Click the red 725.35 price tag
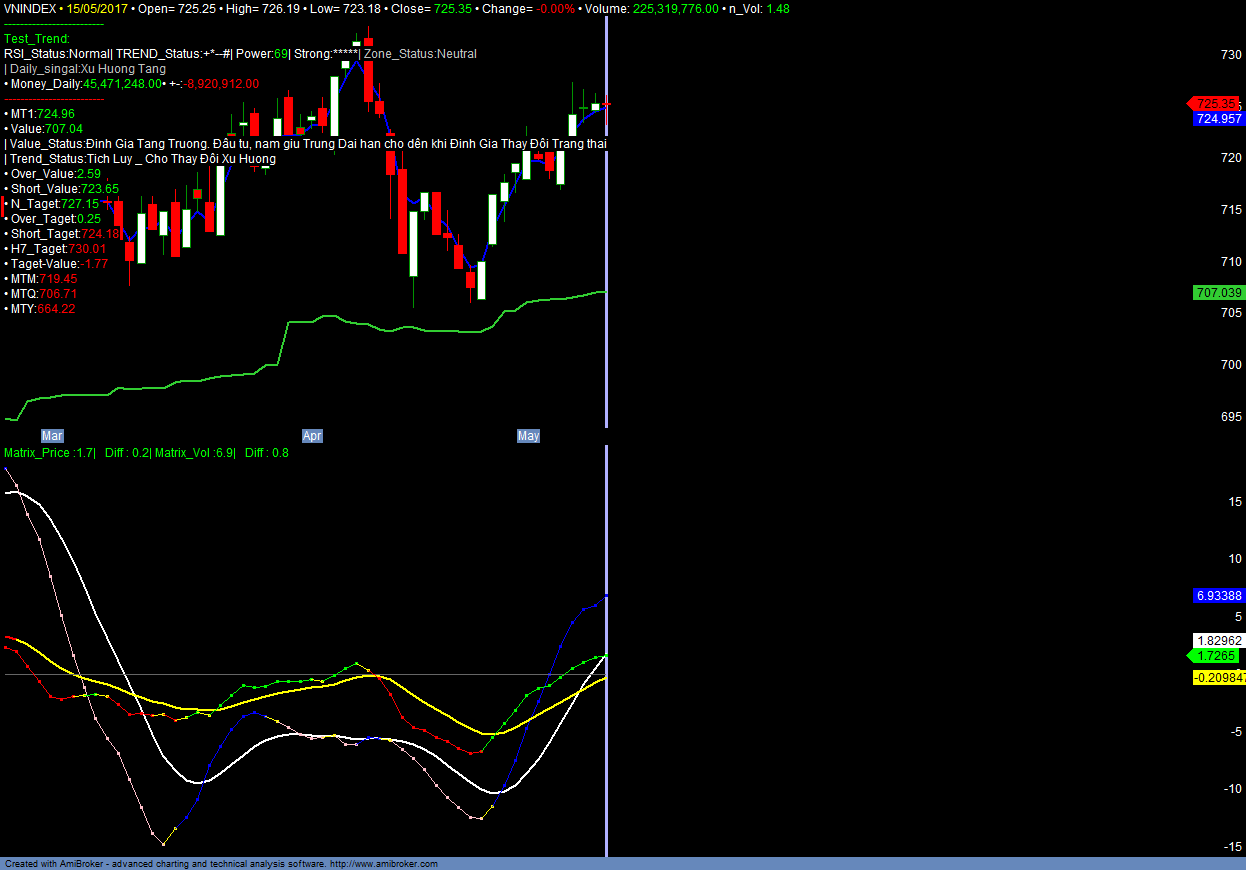 pos(1216,104)
